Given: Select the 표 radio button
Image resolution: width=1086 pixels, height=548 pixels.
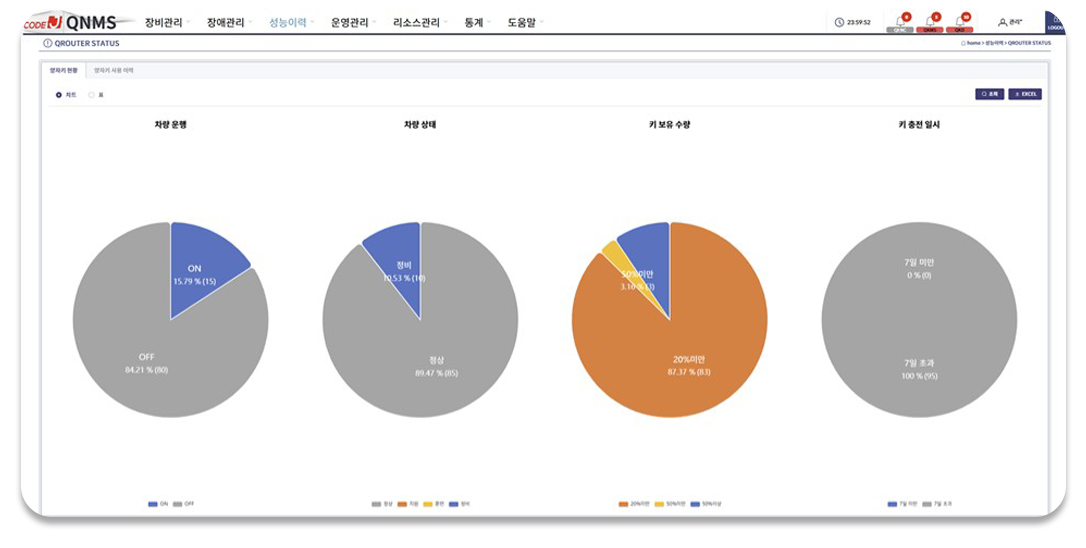Looking at the screenshot, I should (91, 95).
